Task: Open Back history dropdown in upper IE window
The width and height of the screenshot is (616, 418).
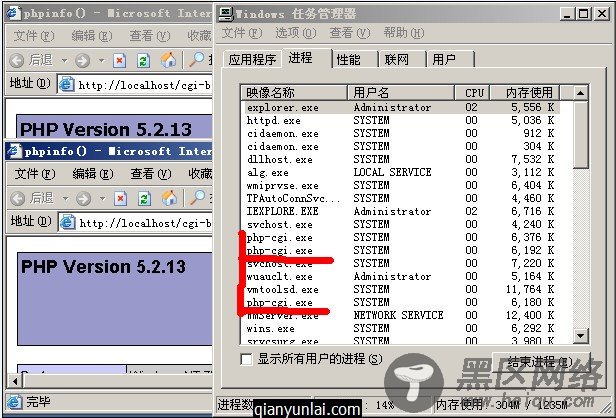Action: coord(64,61)
